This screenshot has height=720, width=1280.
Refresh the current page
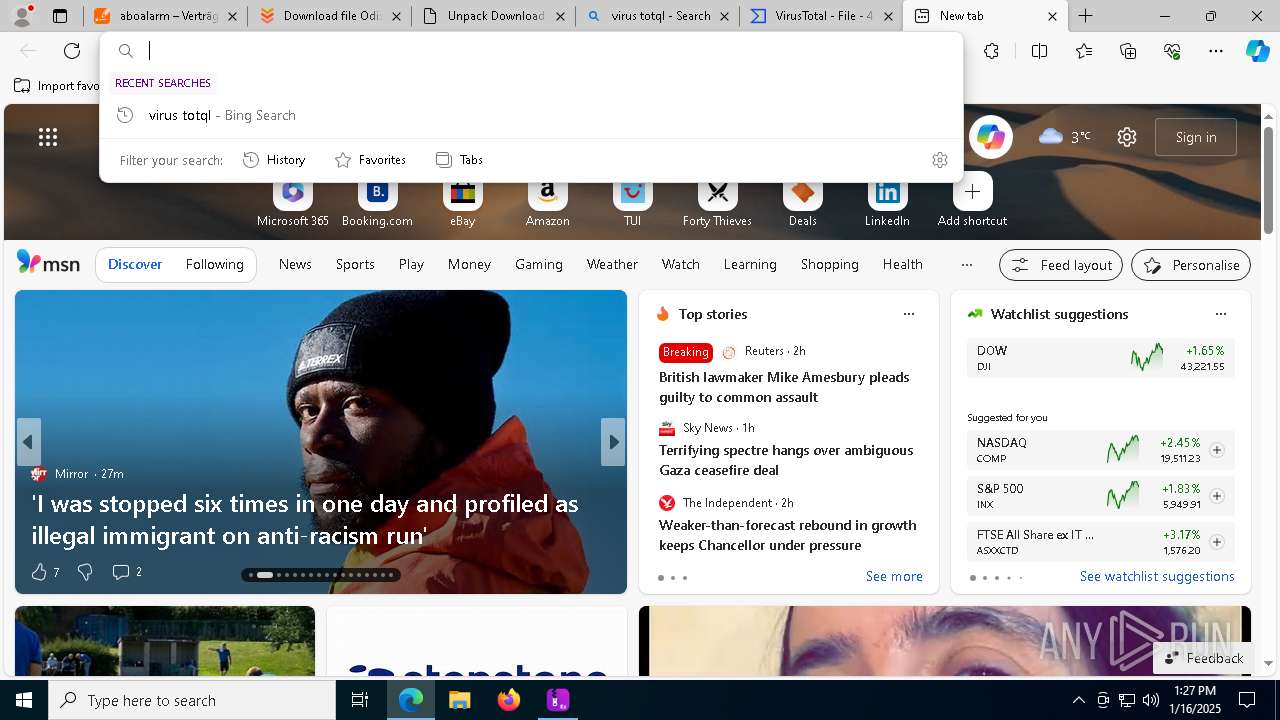(x=72, y=51)
